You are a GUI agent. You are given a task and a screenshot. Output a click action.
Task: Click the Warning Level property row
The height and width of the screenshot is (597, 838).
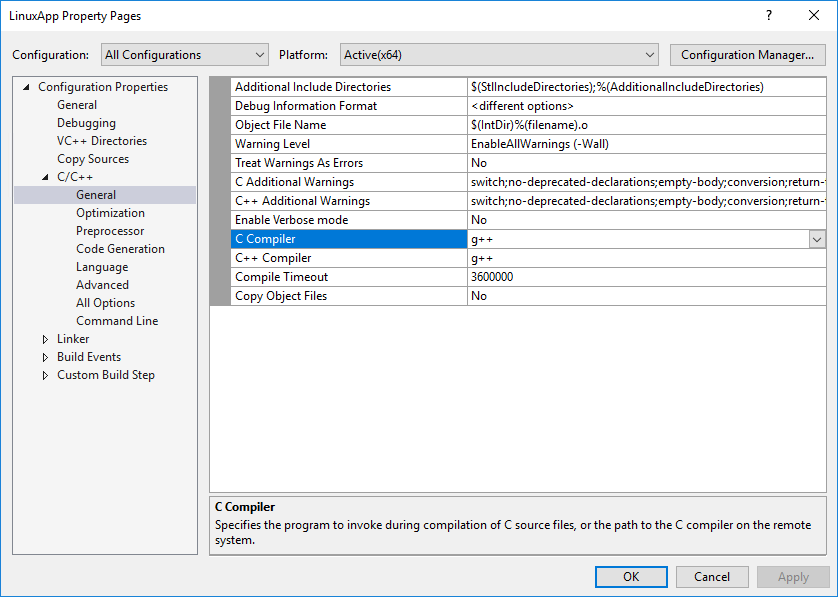[x=348, y=144]
